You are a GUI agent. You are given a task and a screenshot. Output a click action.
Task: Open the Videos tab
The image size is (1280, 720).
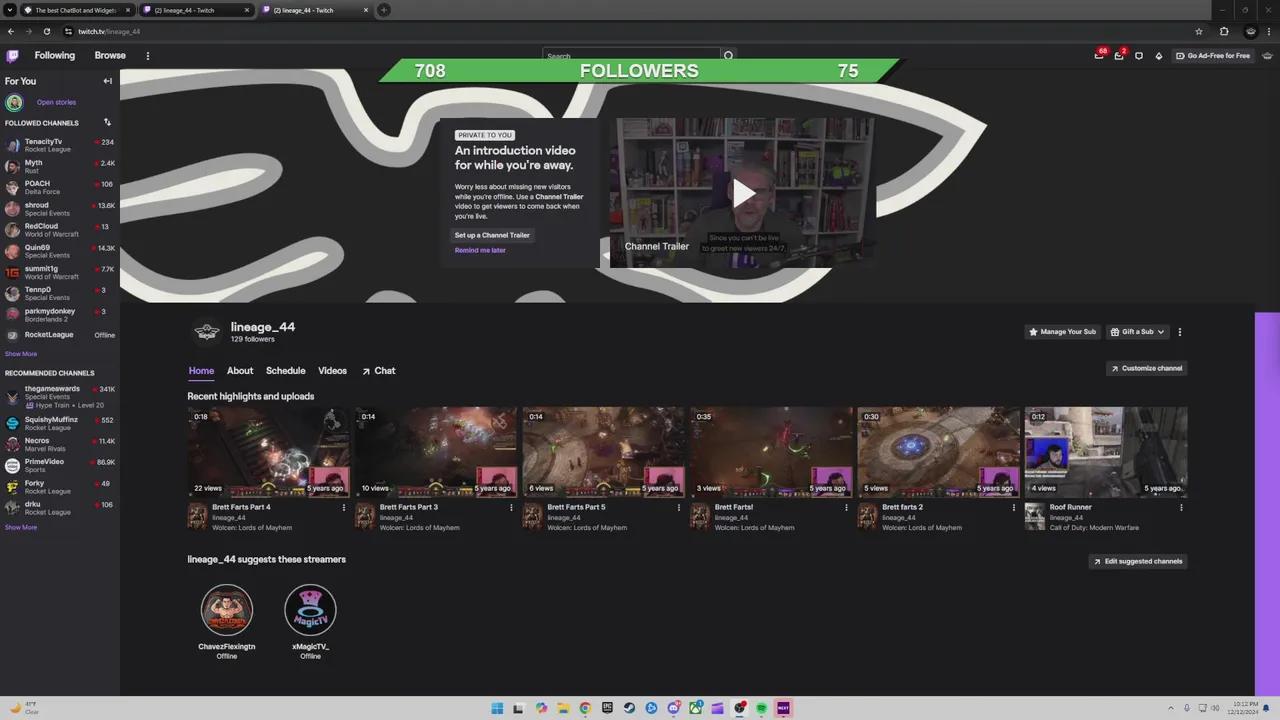[x=332, y=371]
